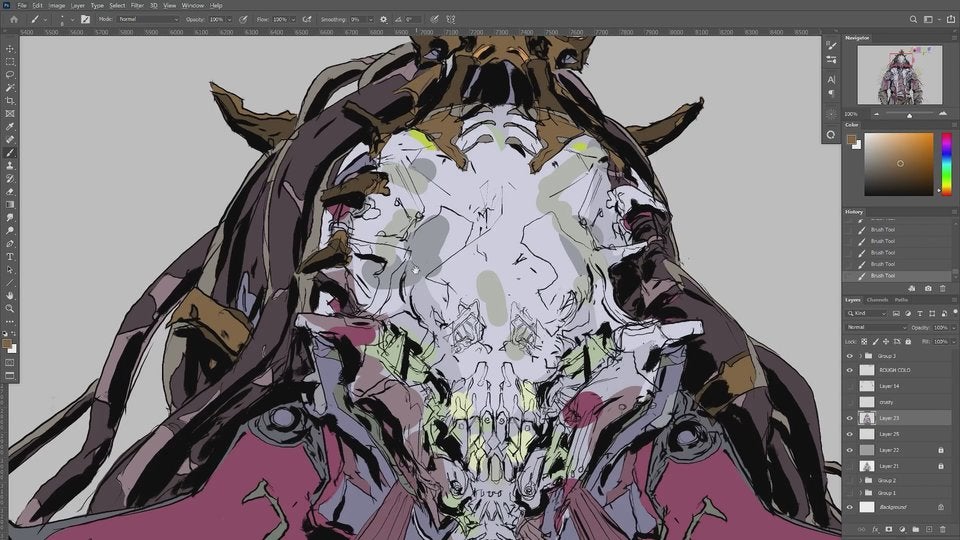960x540 pixels.
Task: Open brush Mode dropdown
Action: pos(148,20)
